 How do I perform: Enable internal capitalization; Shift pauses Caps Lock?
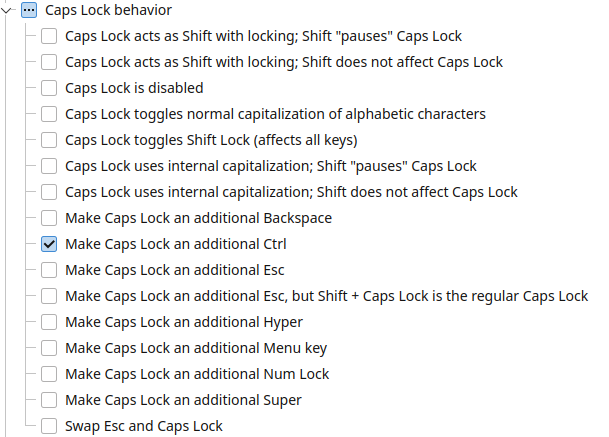tap(49, 167)
